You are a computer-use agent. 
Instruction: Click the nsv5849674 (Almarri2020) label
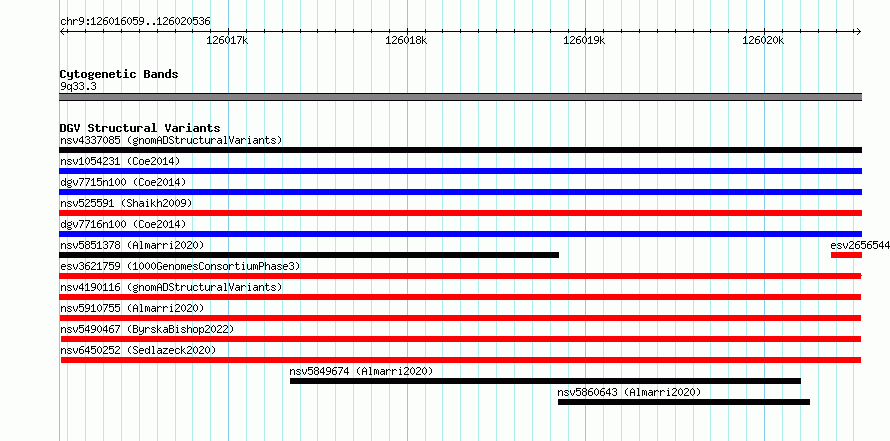(x=361, y=371)
